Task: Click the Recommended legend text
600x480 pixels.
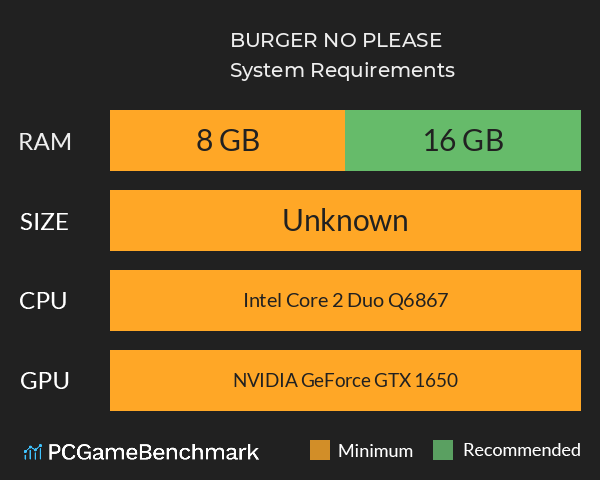Action: click(x=521, y=450)
